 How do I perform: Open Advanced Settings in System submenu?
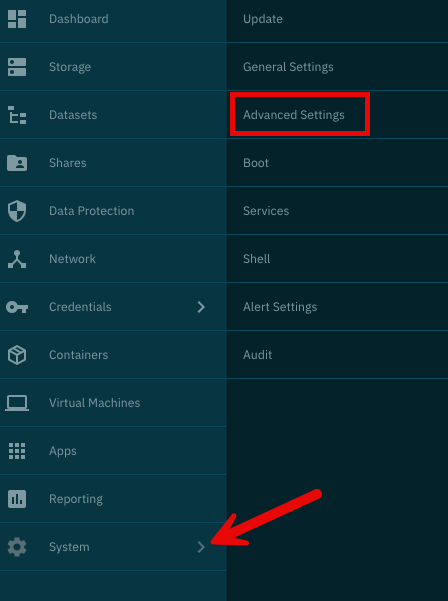tap(294, 115)
